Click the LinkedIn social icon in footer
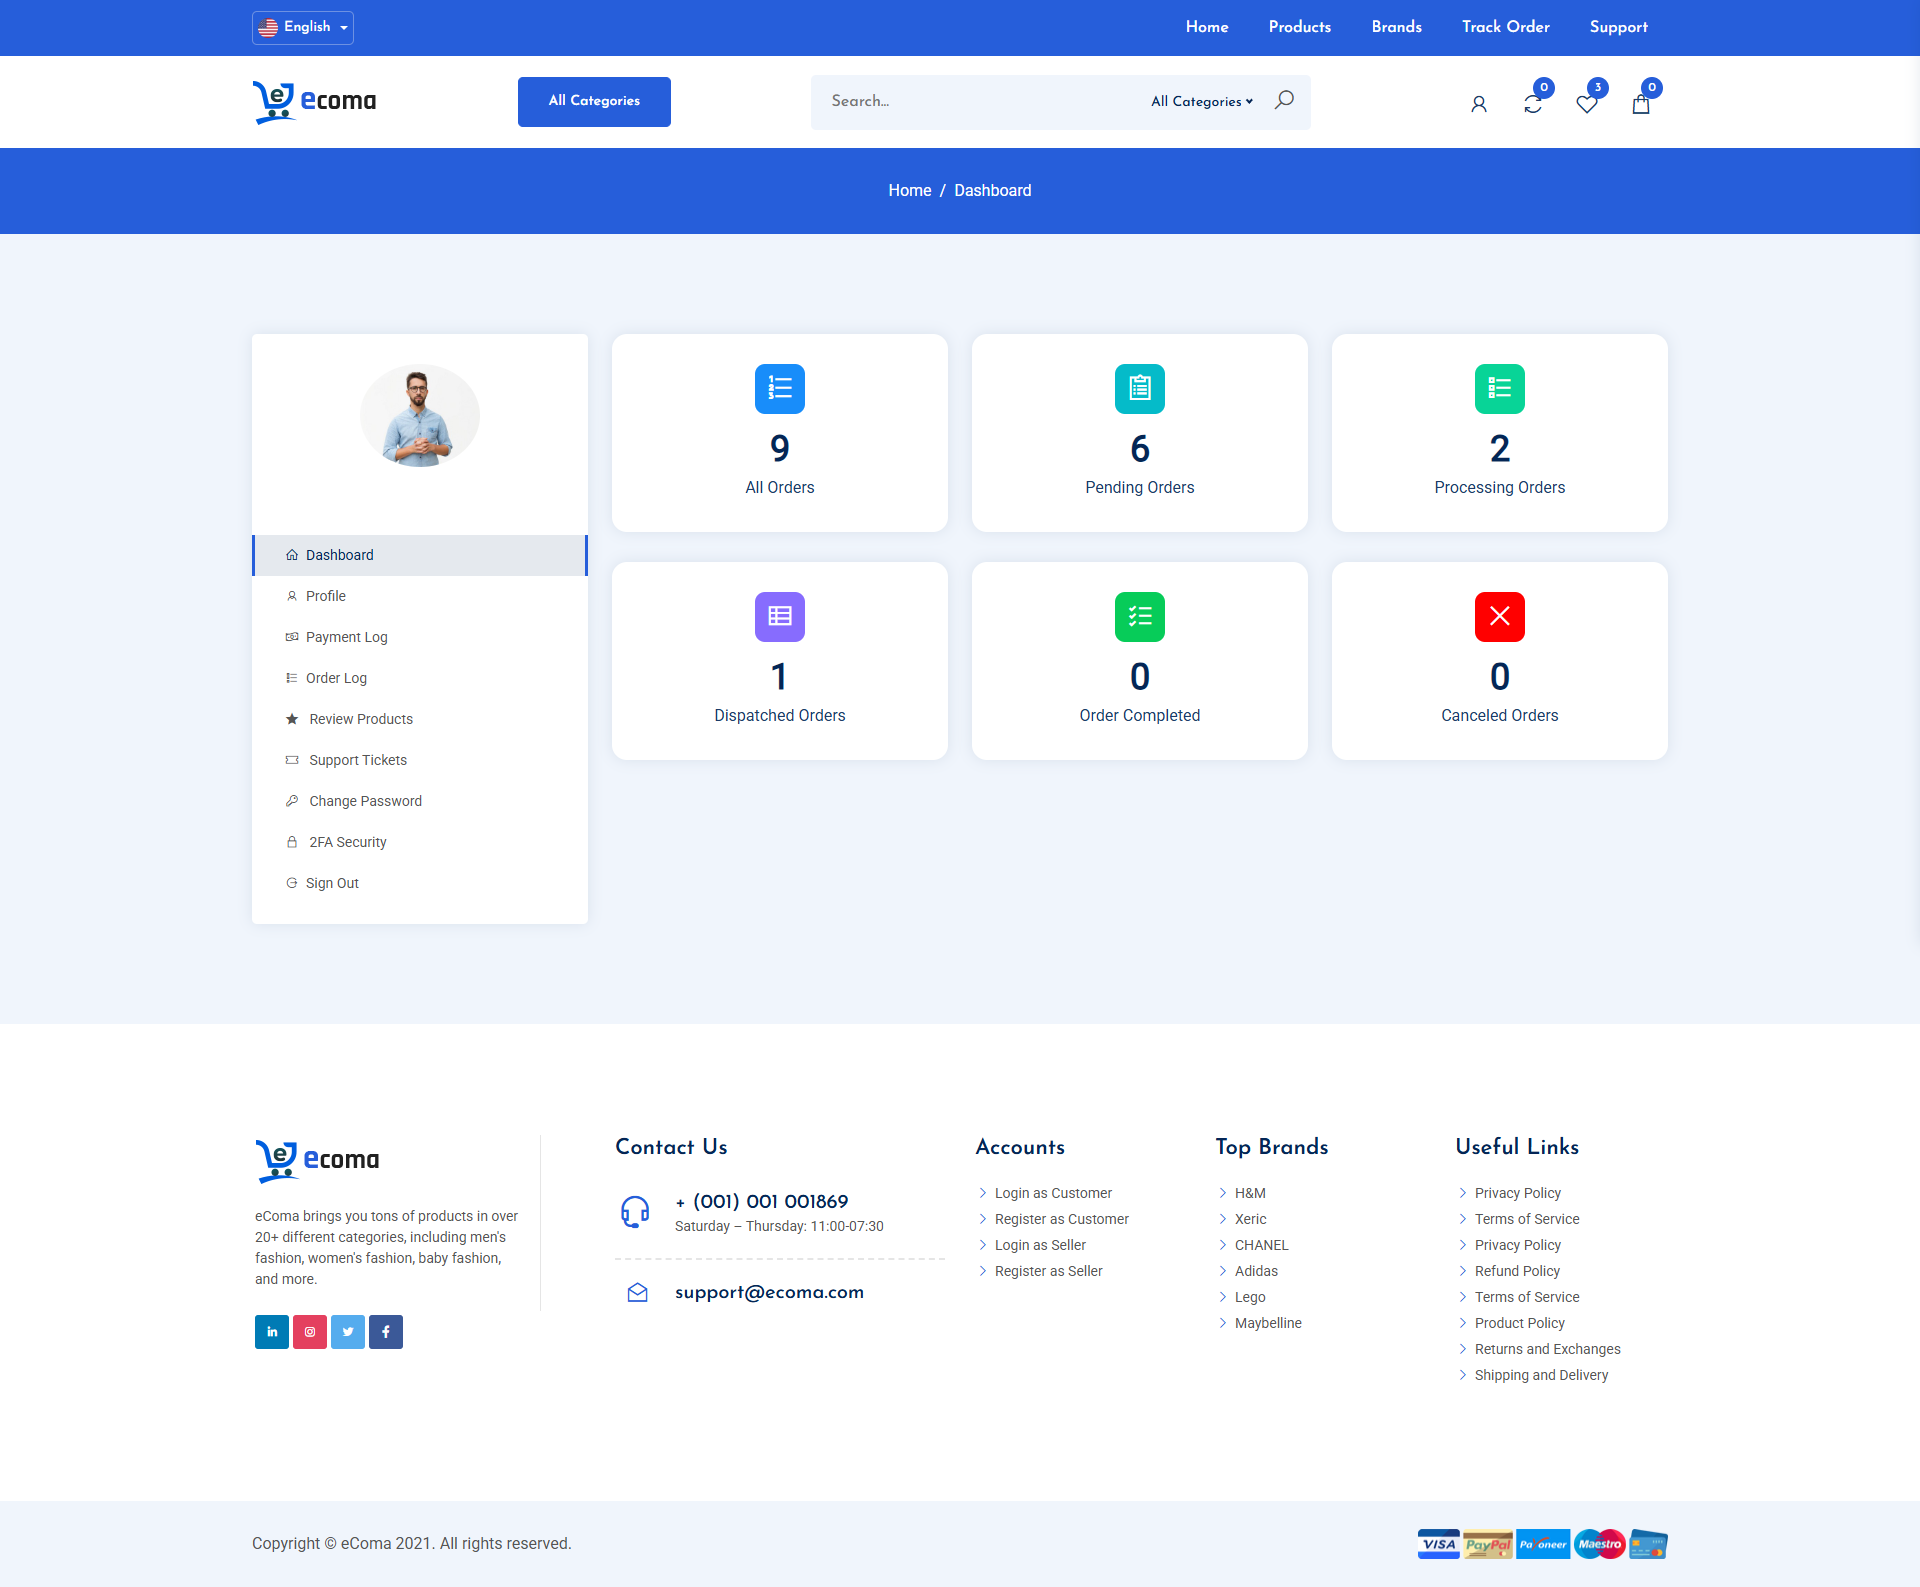This screenshot has width=1920, height=1587. [x=272, y=1332]
